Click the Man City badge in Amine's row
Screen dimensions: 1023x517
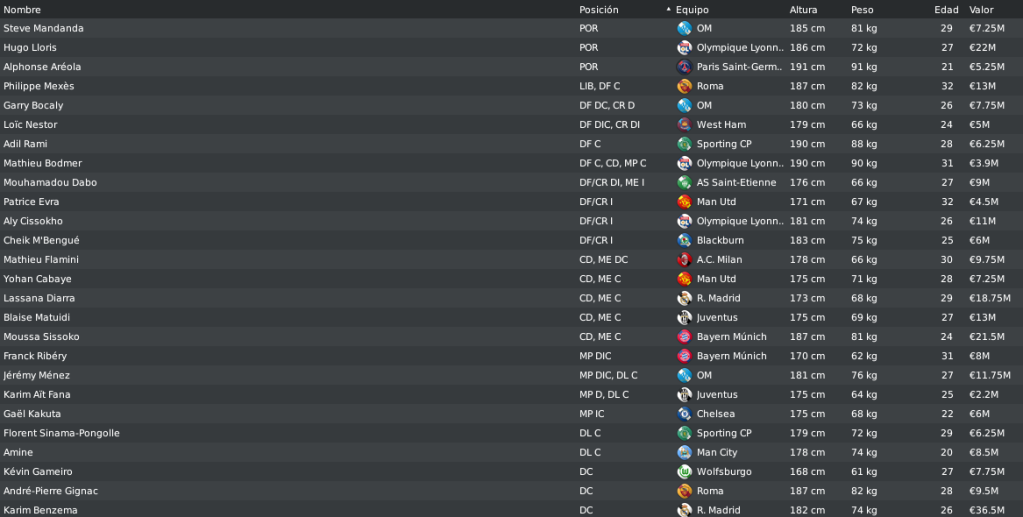point(684,452)
